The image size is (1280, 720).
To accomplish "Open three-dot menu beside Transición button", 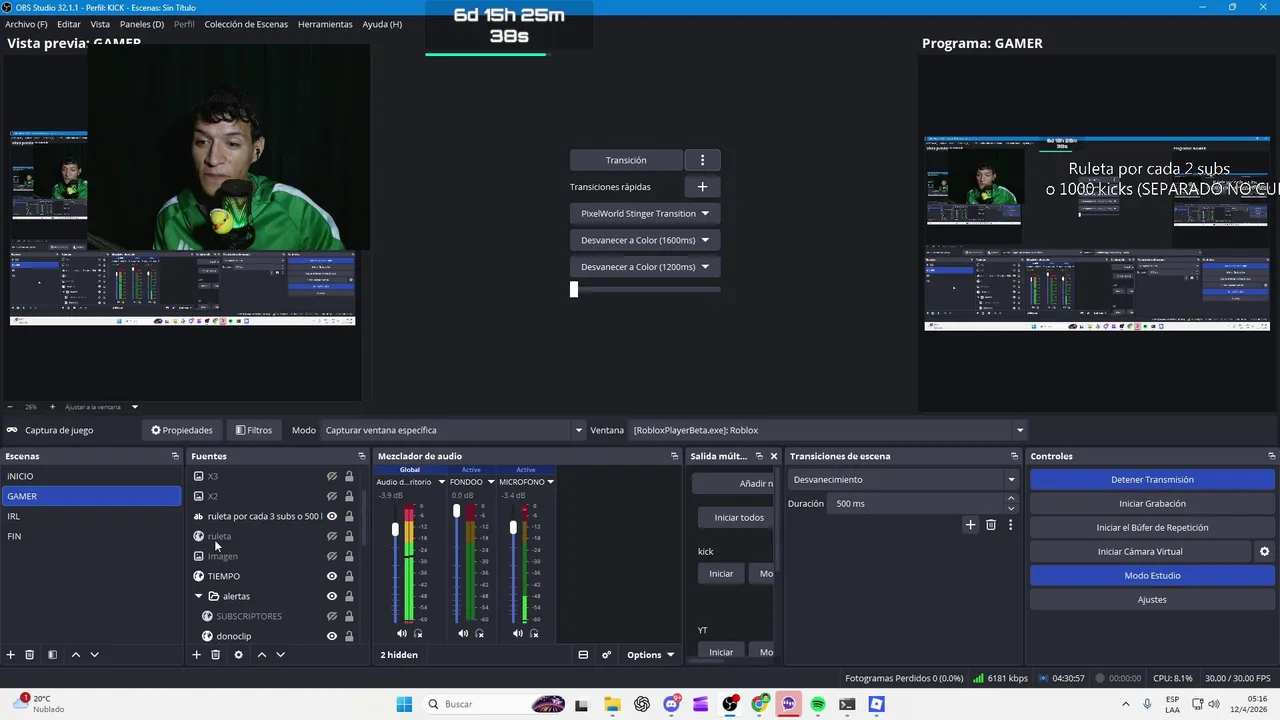I will point(702,160).
